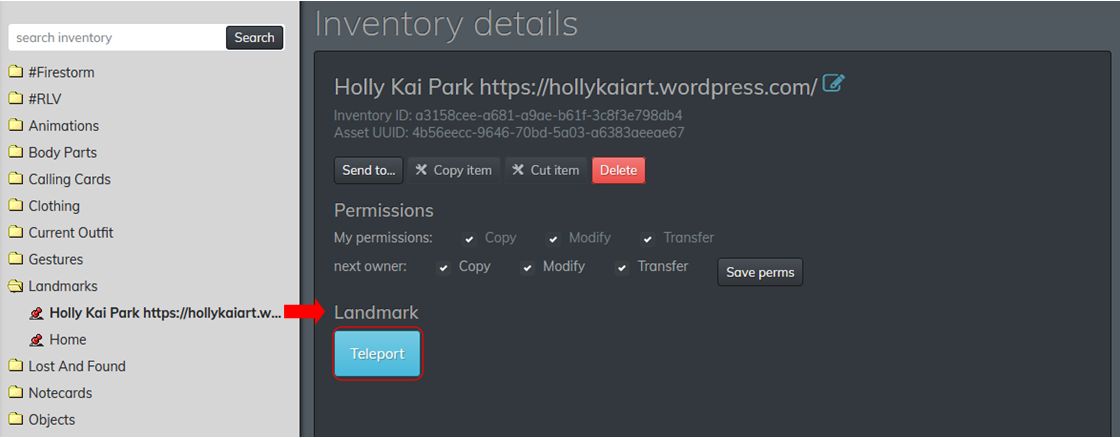Toggle next owner Transfer checkbox
The width and height of the screenshot is (1120, 438).
pyautogui.click(x=622, y=268)
